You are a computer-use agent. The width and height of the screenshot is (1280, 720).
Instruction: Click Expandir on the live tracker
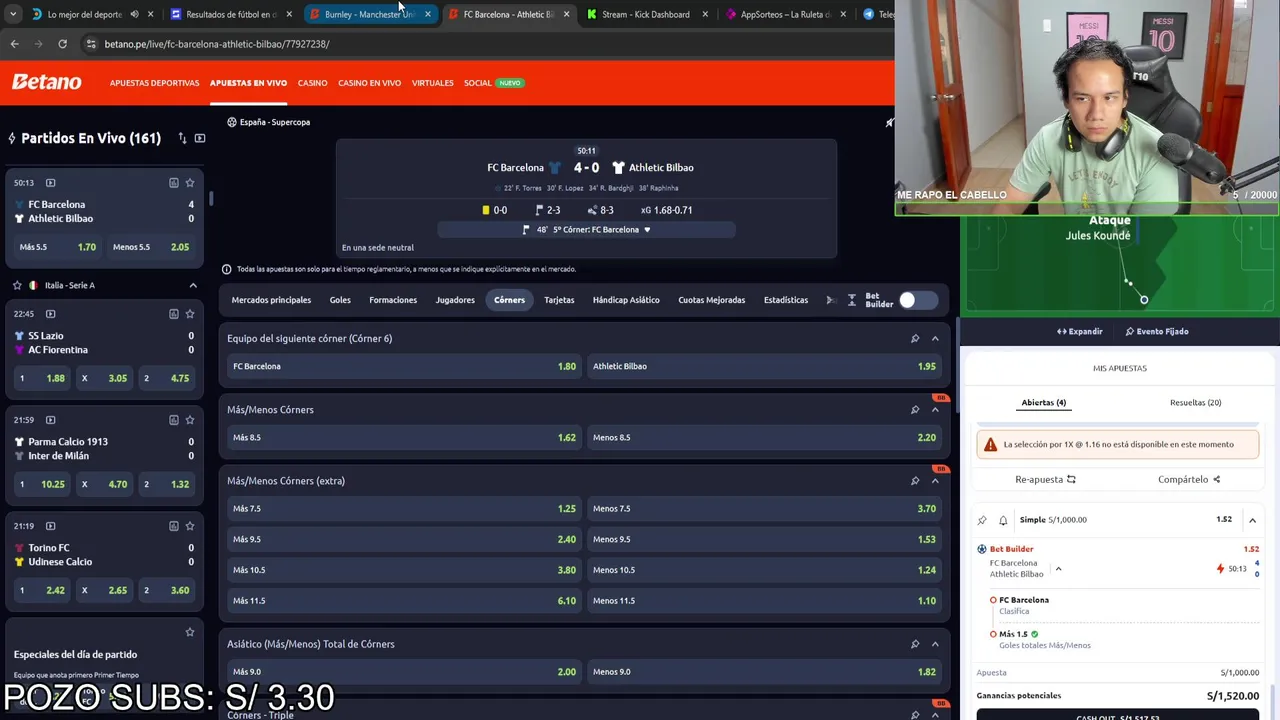[1080, 331]
